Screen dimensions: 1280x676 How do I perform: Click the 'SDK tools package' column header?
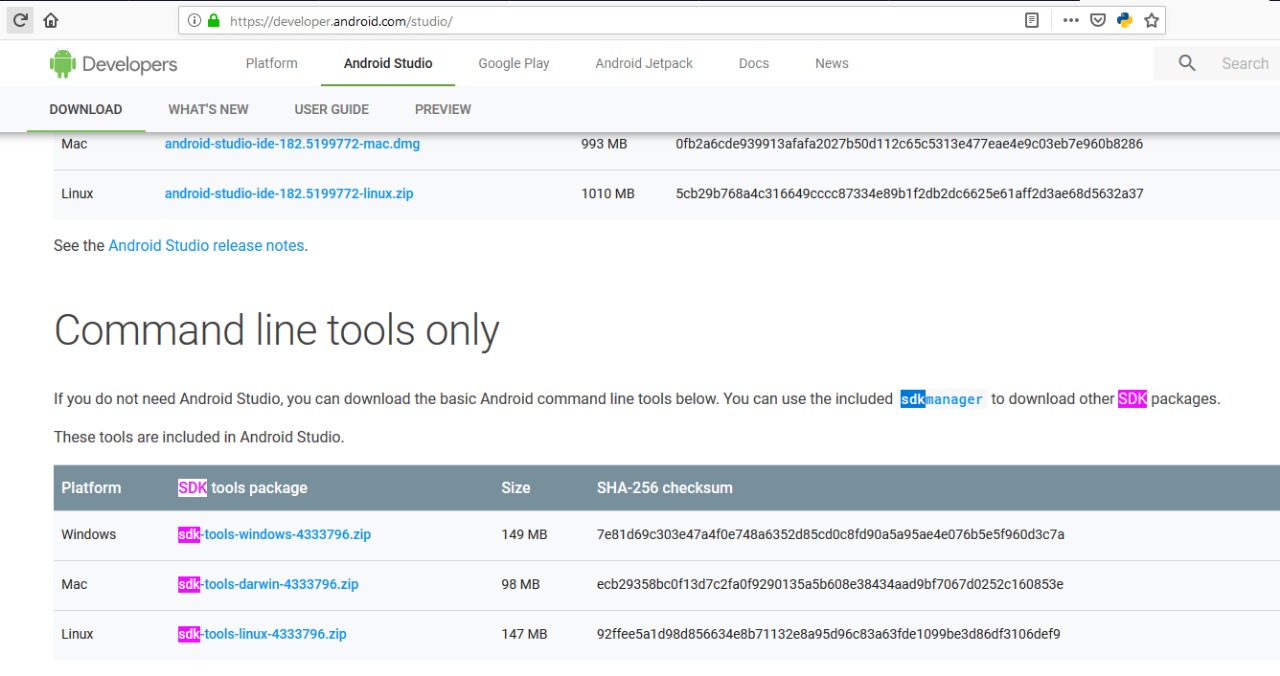coord(243,488)
